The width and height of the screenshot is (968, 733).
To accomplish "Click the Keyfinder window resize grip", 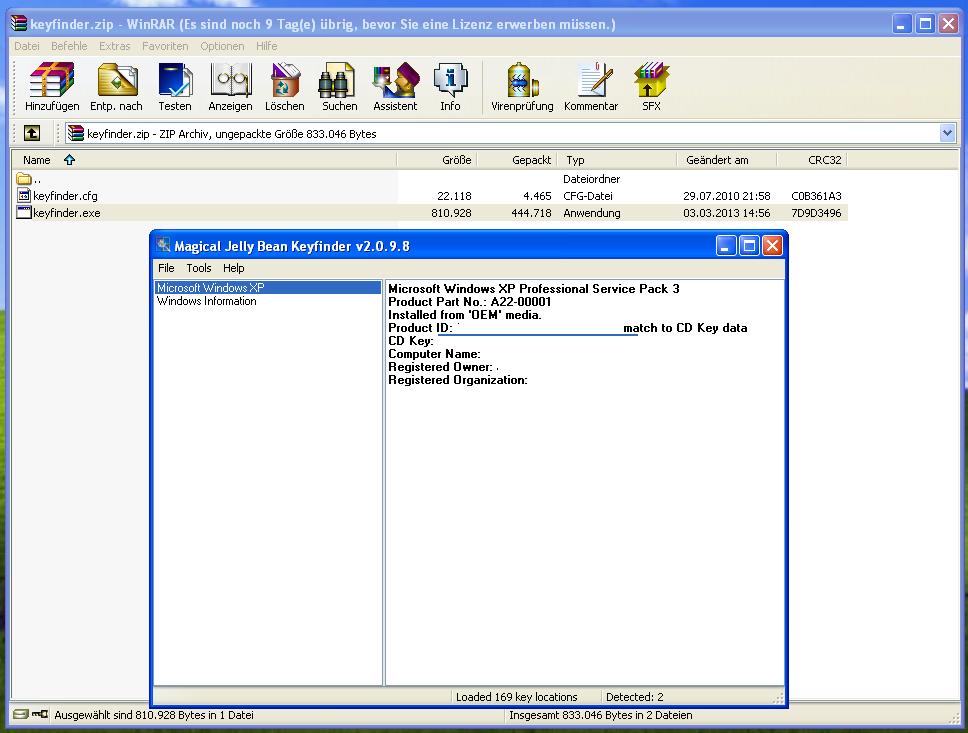I will tap(778, 698).
